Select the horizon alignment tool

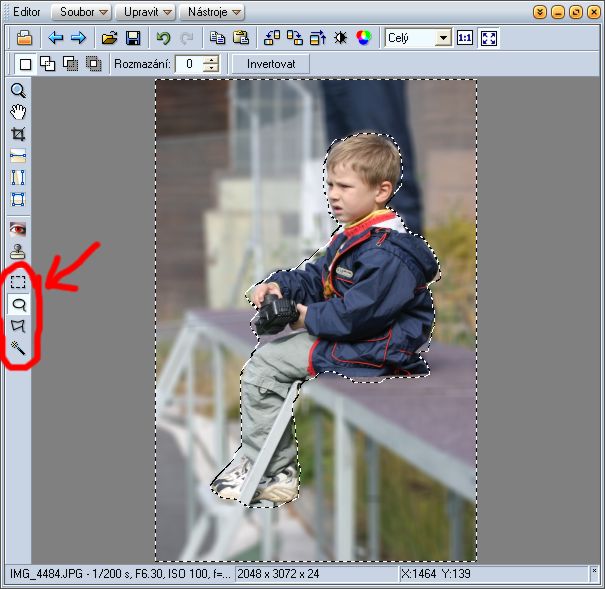(18, 156)
